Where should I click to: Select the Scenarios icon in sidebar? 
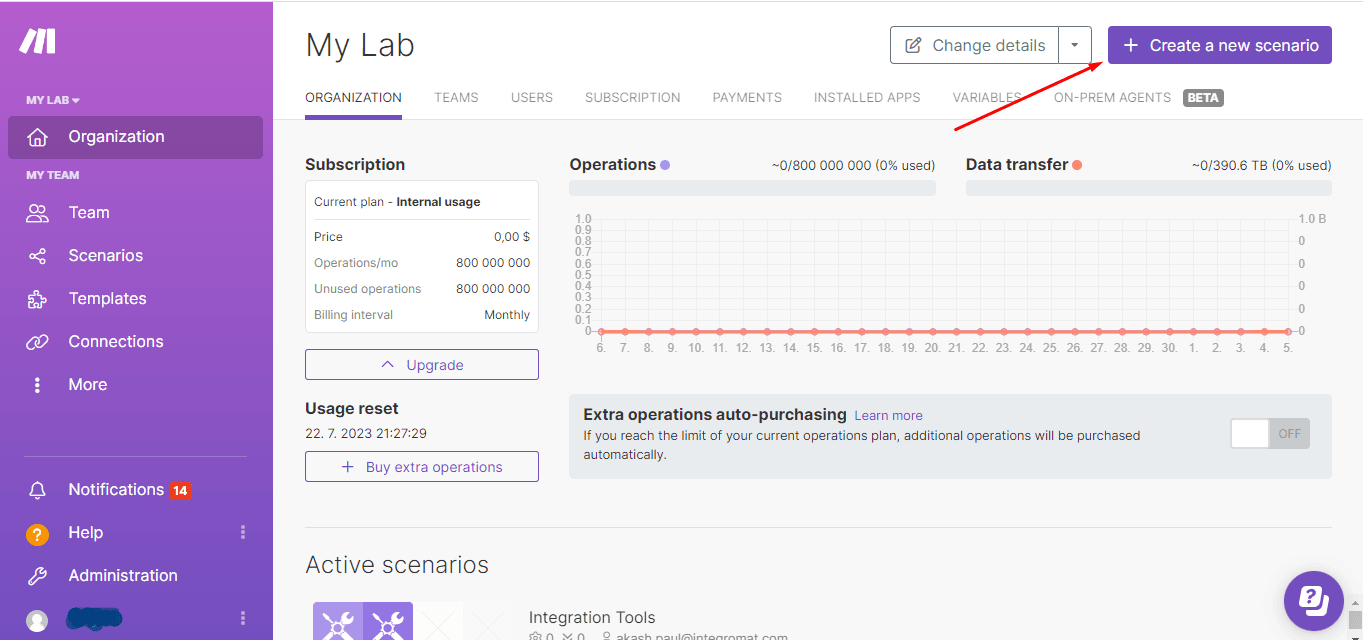pyautogui.click(x=38, y=255)
